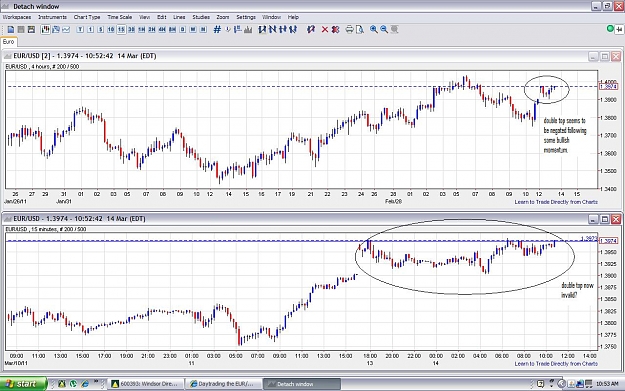The width and height of the screenshot is (625, 391).
Task: Maximize the EUR/USD [2] 4-hour chart window
Action: 605,56
